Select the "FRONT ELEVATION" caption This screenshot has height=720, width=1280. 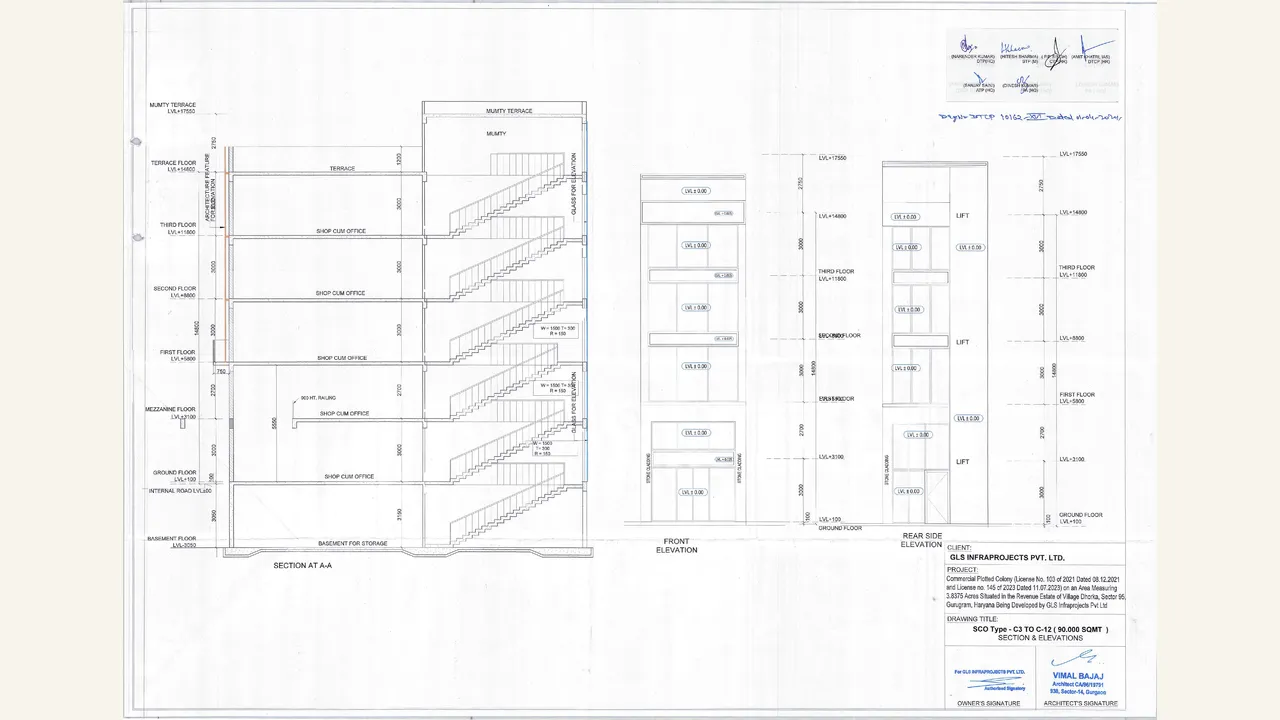coord(677,546)
